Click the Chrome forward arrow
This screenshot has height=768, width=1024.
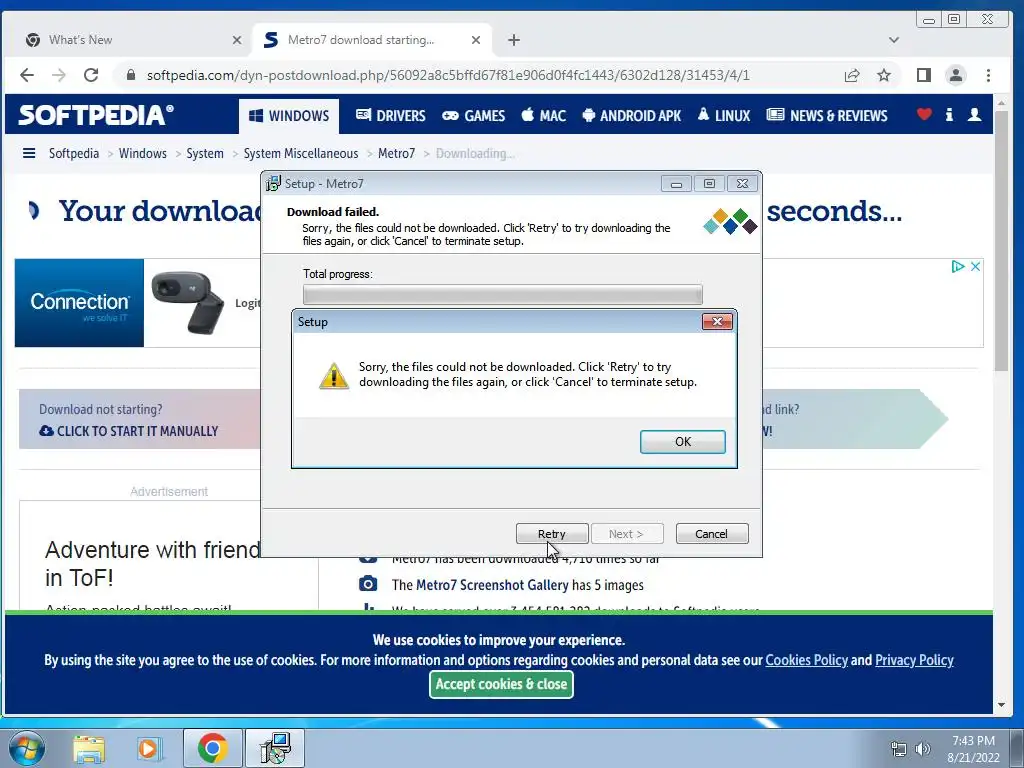59,75
